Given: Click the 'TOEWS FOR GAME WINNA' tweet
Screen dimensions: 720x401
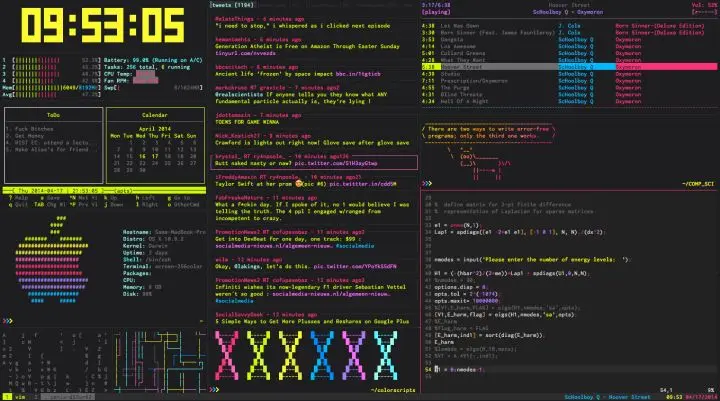Looking at the screenshot, I should 247,122.
